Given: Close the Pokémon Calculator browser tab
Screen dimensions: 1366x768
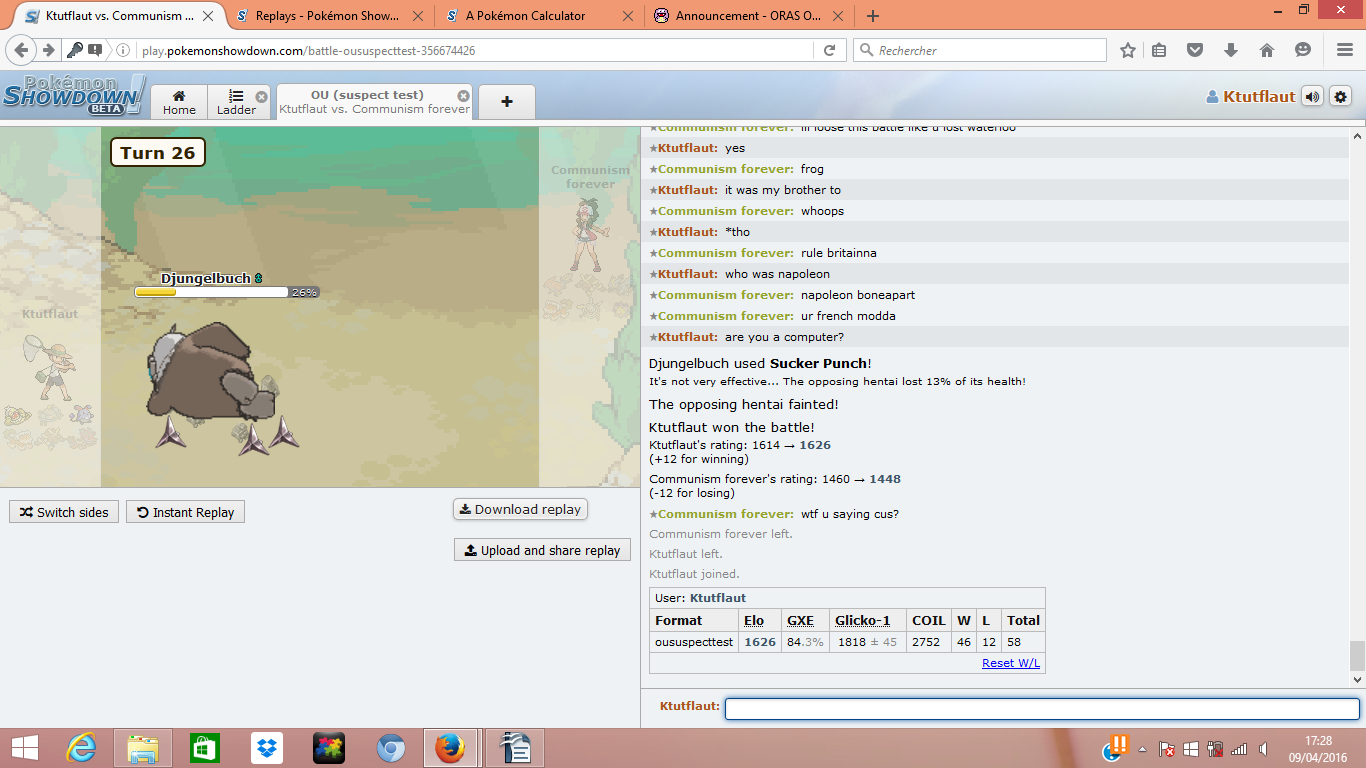Looking at the screenshot, I should coord(628,16).
